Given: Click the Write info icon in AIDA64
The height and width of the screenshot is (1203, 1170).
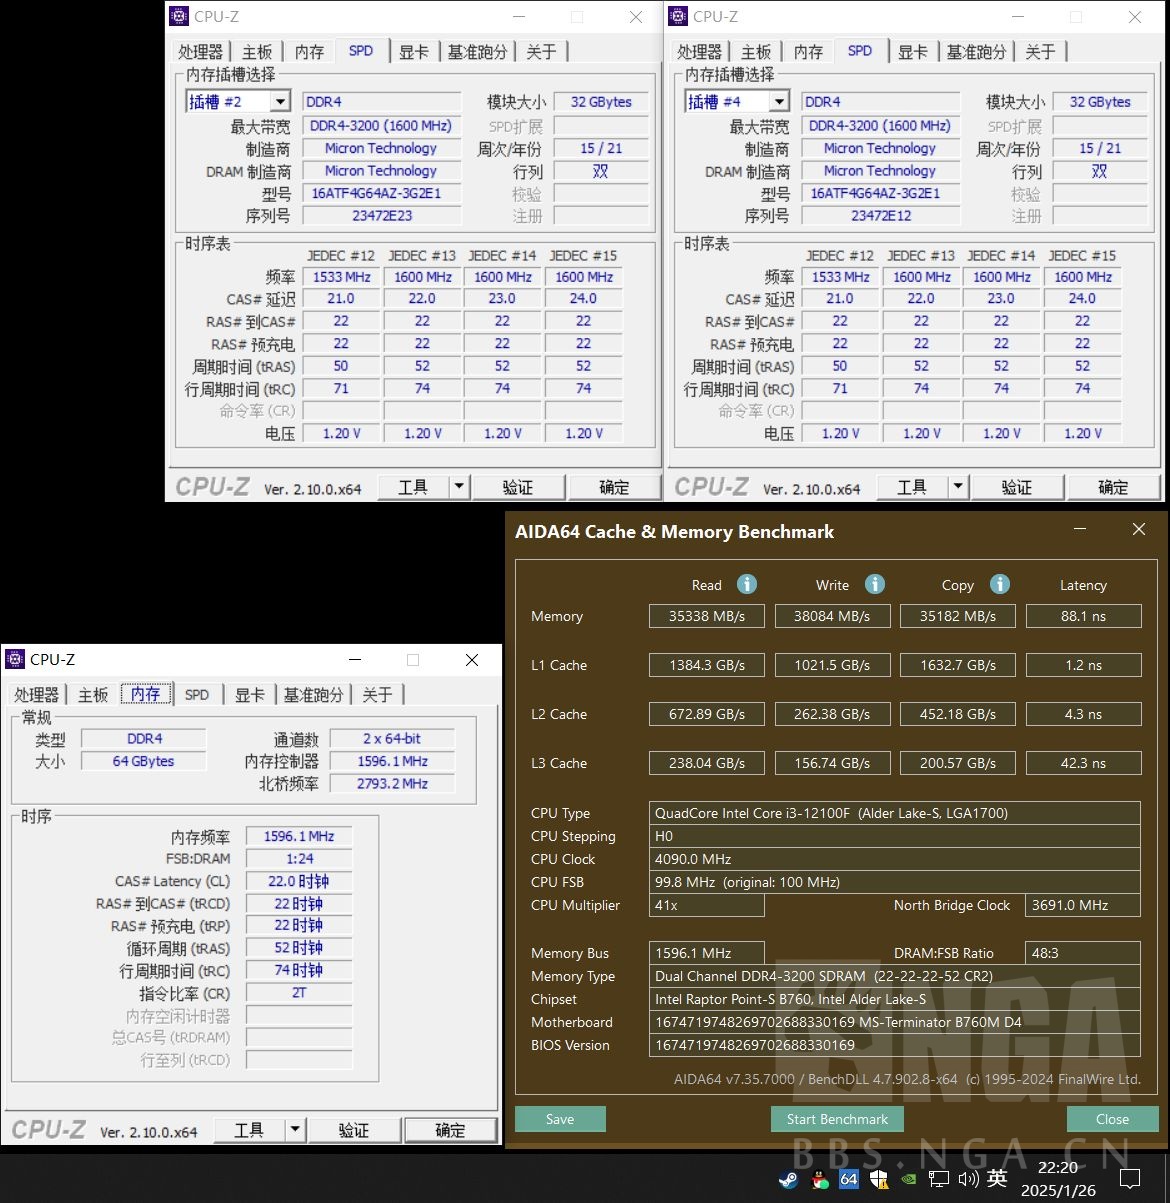Looking at the screenshot, I should pyautogui.click(x=875, y=584).
